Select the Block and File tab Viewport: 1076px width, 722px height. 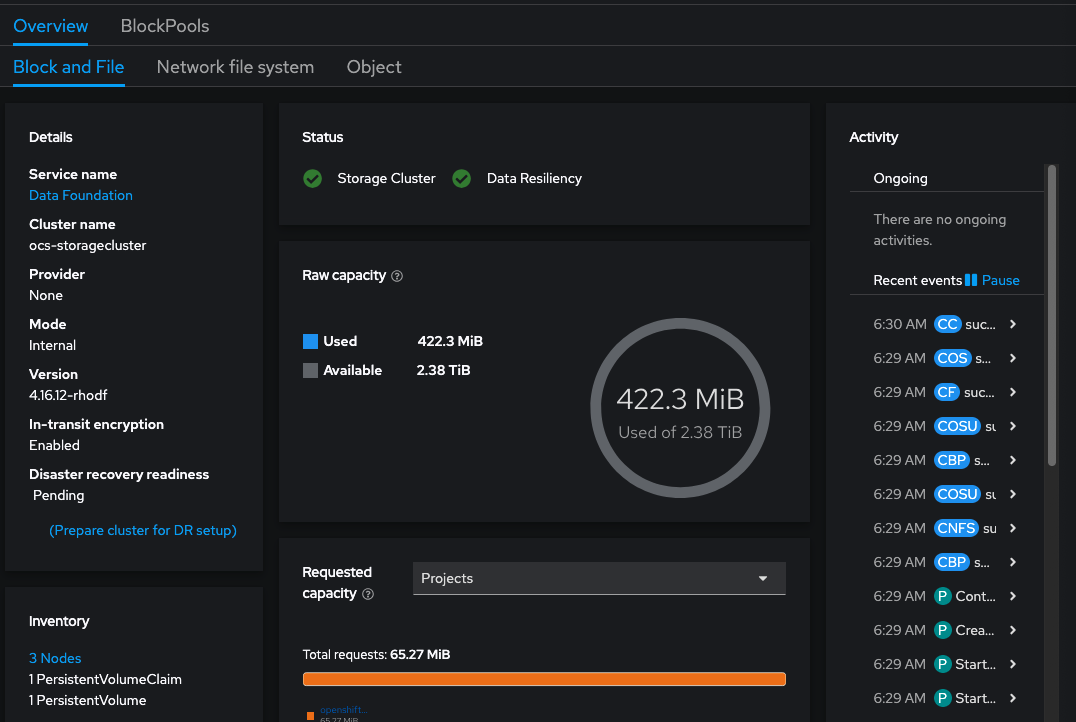pyautogui.click(x=69, y=67)
